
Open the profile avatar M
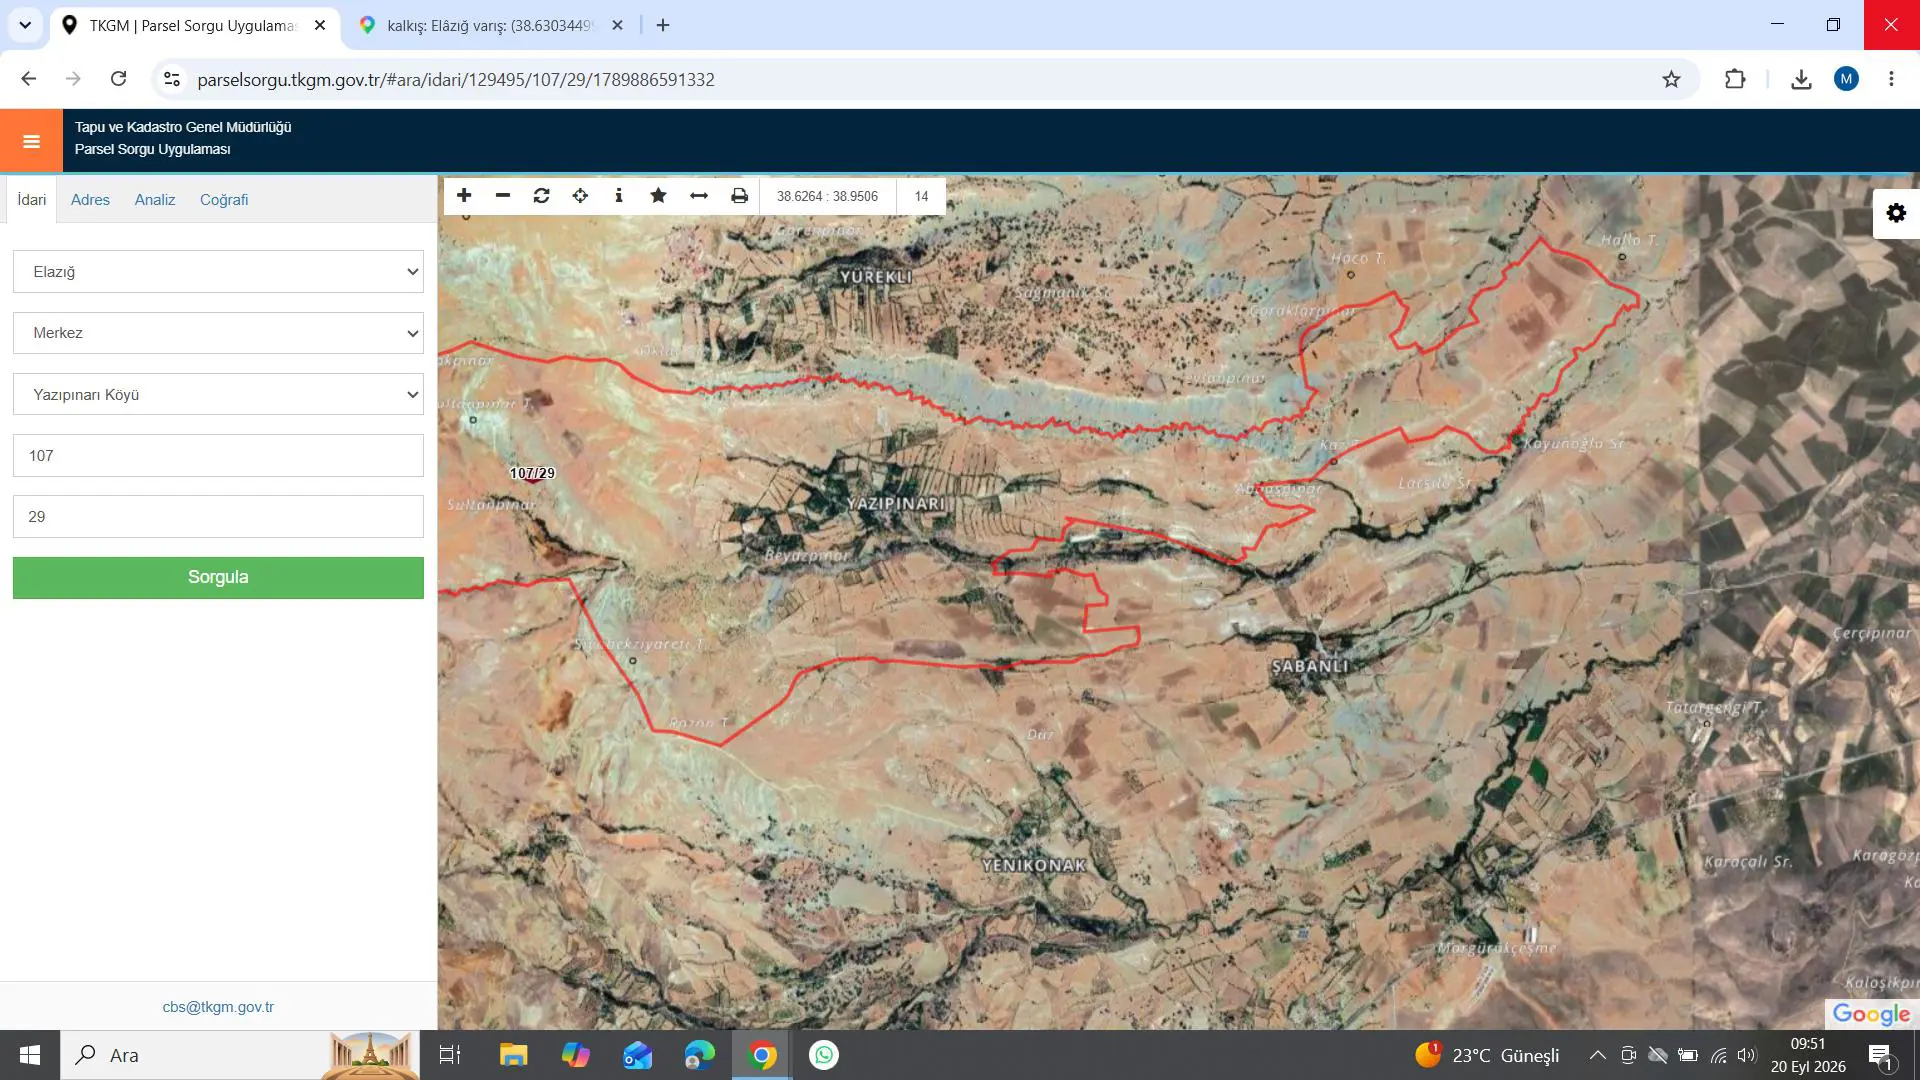pos(1846,79)
